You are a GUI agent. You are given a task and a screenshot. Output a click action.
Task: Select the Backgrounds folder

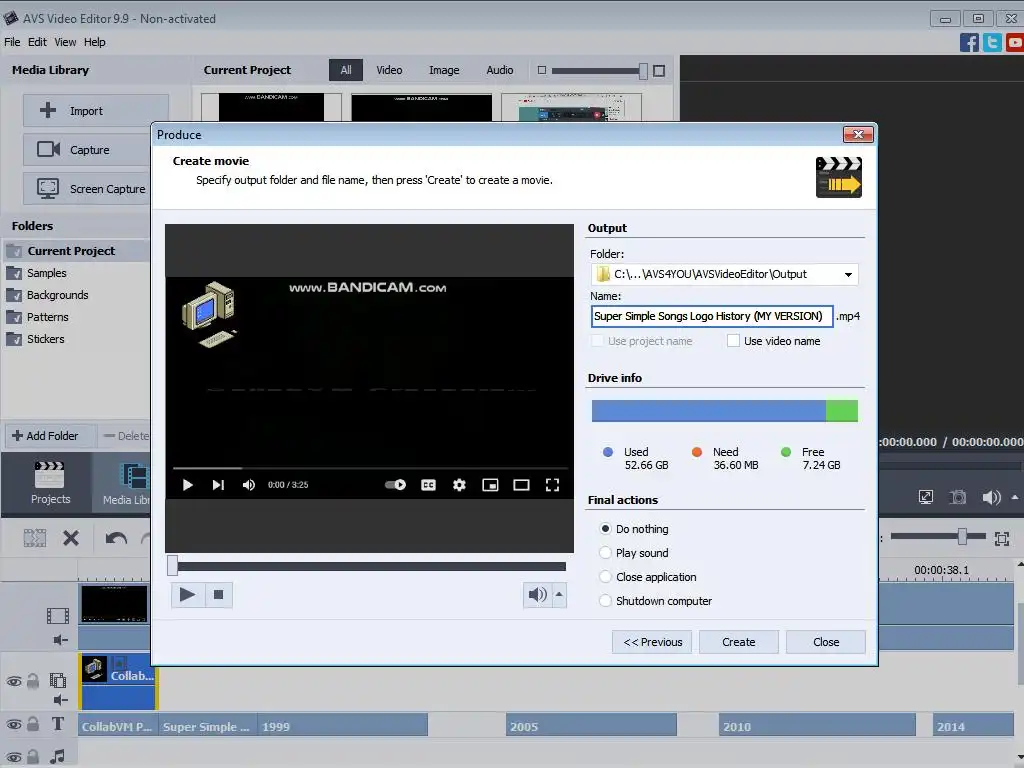pos(57,295)
